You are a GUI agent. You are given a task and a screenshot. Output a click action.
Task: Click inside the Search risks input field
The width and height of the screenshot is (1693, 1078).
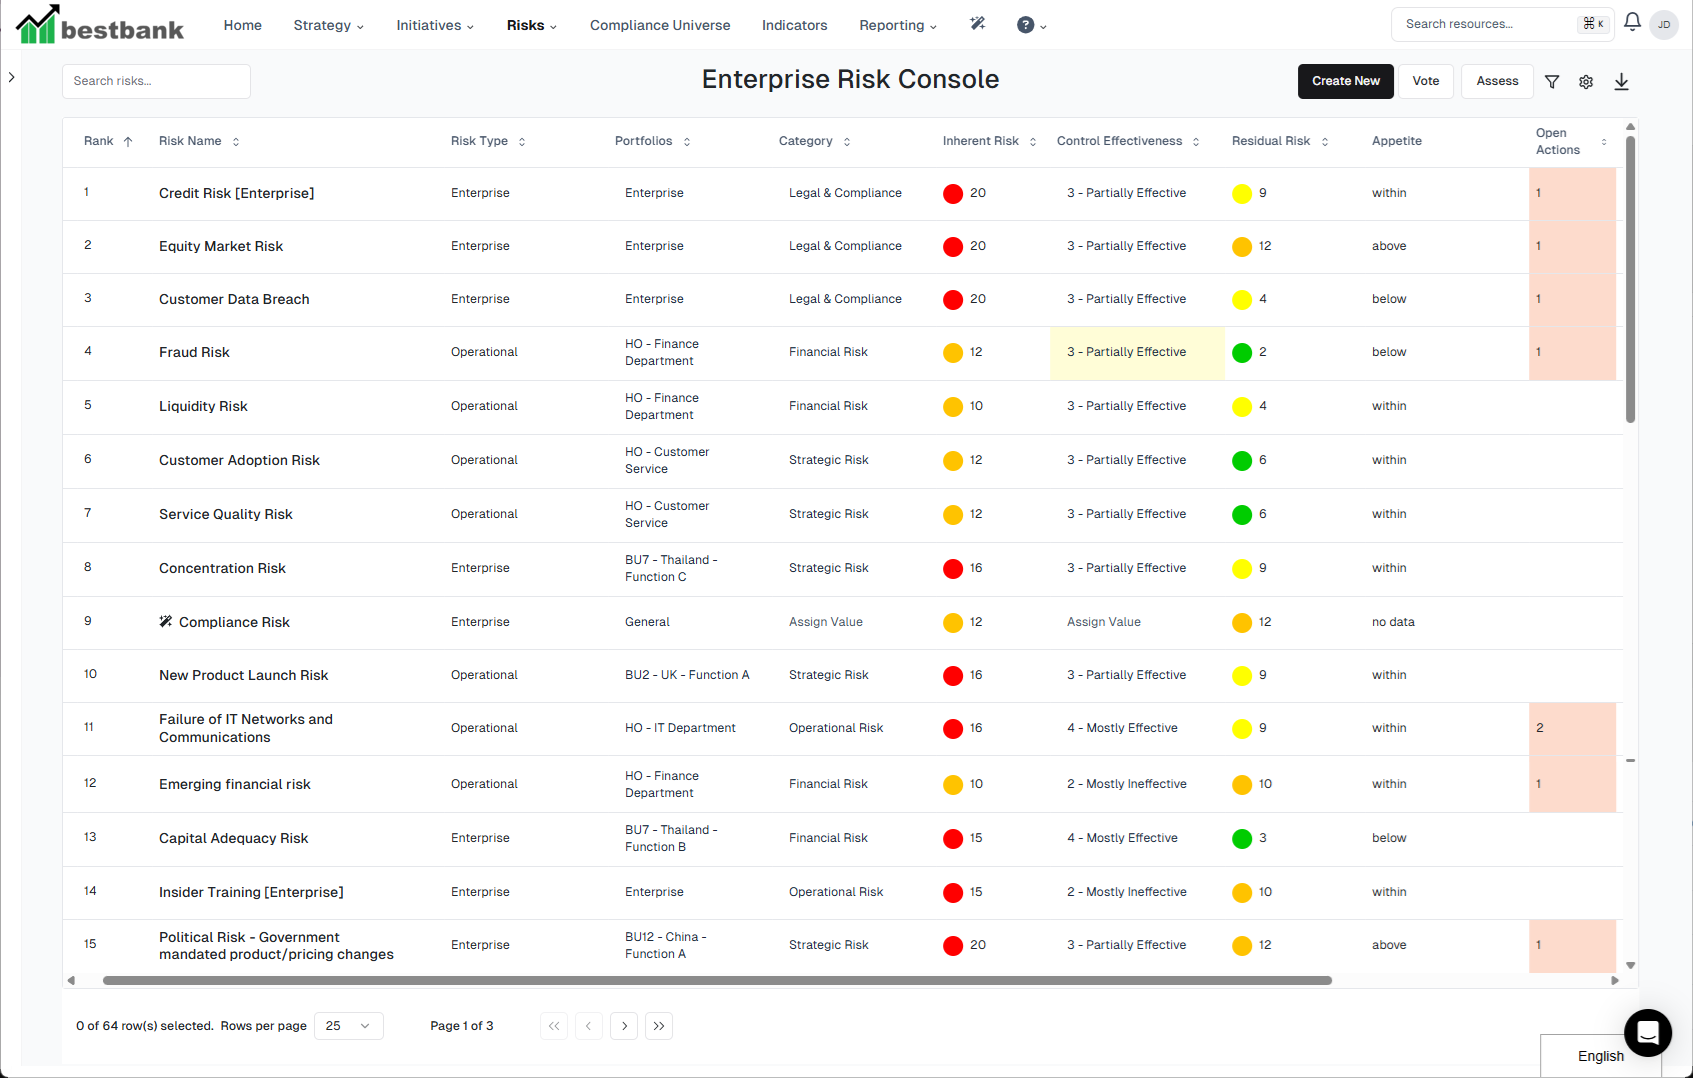pos(156,81)
